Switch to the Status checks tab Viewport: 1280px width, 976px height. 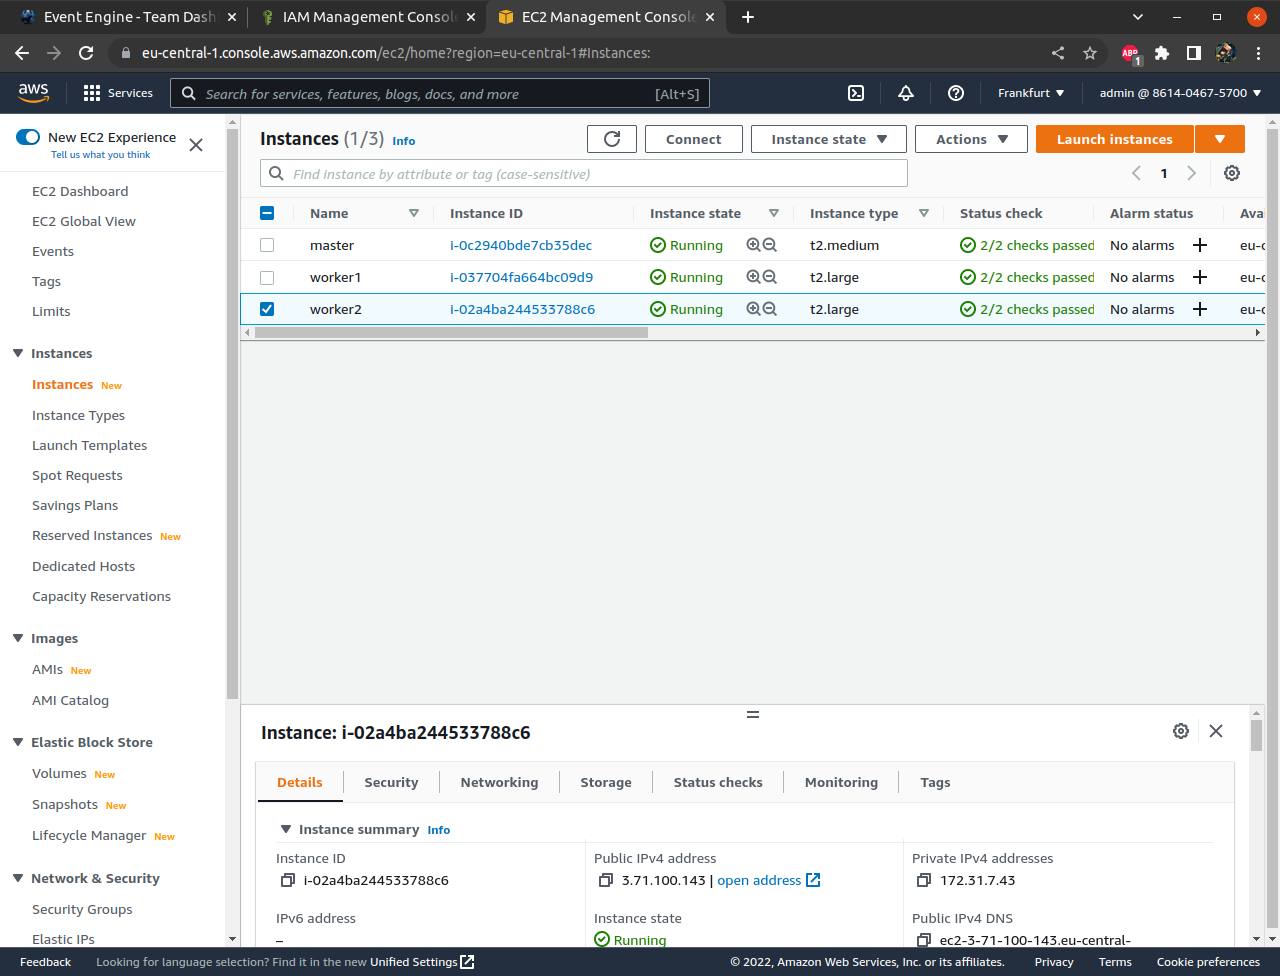click(x=718, y=782)
